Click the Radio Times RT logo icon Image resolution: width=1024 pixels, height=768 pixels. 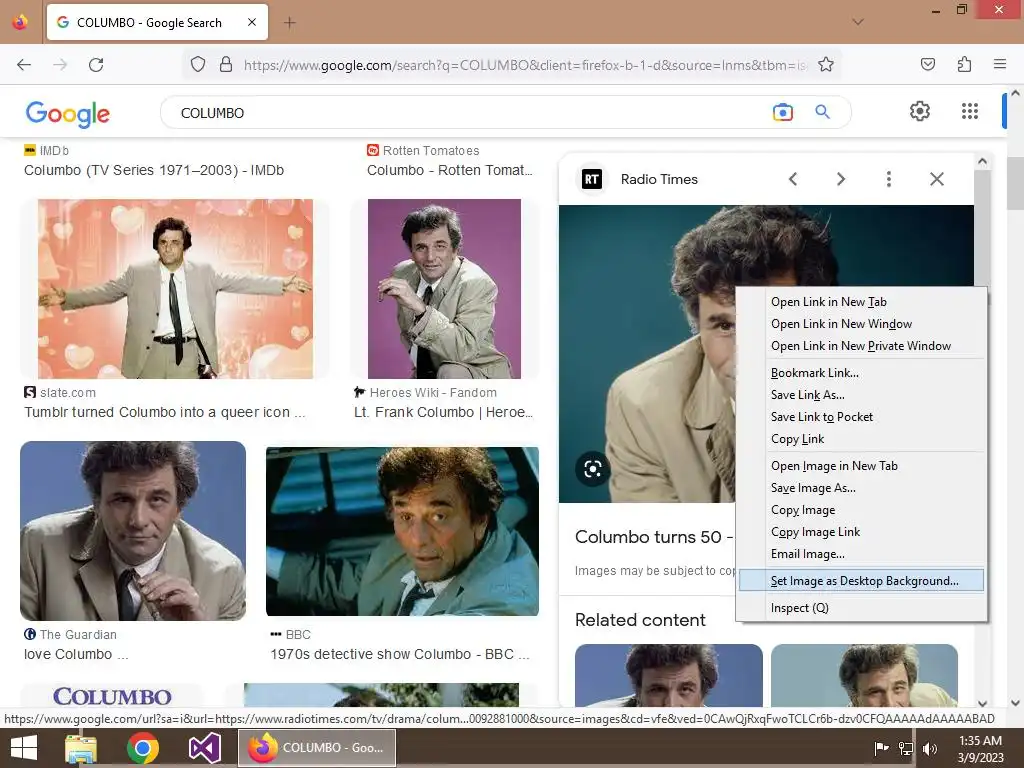pyautogui.click(x=592, y=179)
